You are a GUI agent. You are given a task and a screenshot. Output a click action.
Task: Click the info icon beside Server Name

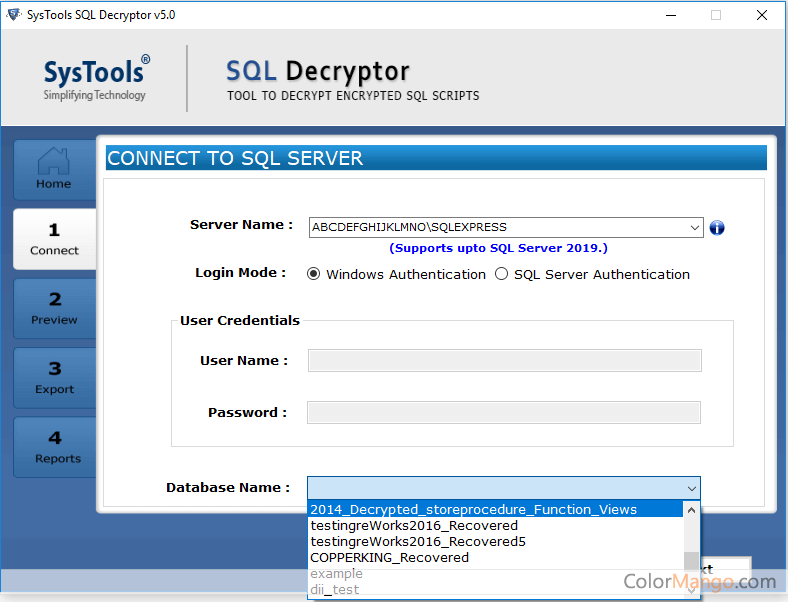coord(717,228)
